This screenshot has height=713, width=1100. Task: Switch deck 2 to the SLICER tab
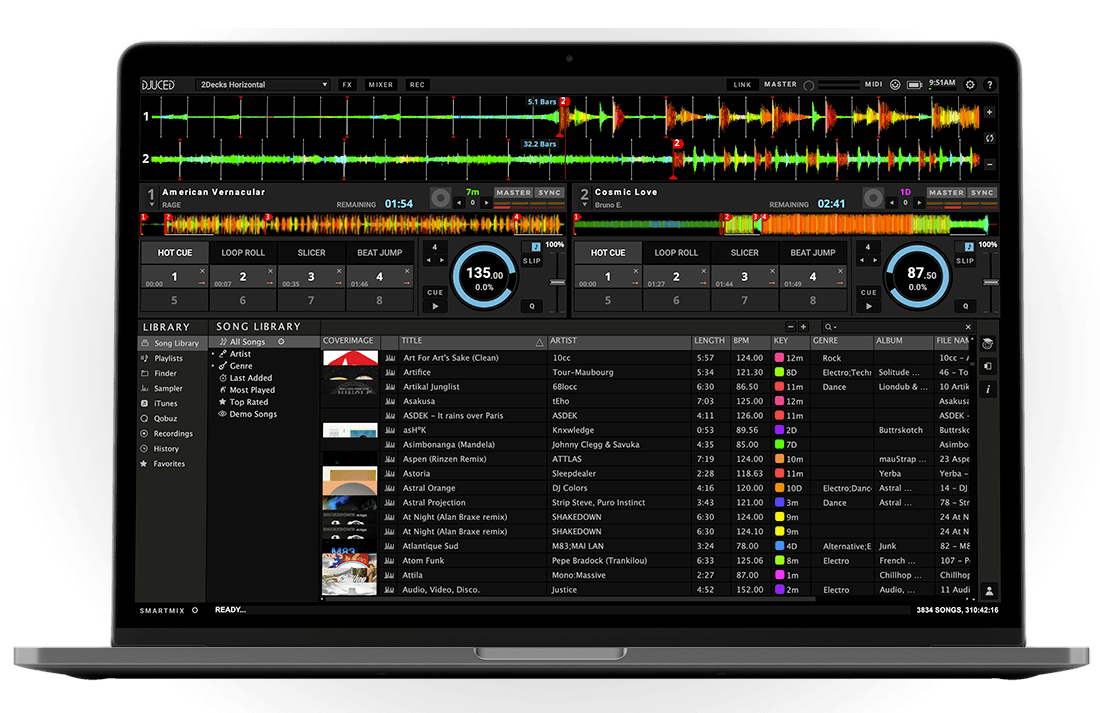click(x=744, y=252)
